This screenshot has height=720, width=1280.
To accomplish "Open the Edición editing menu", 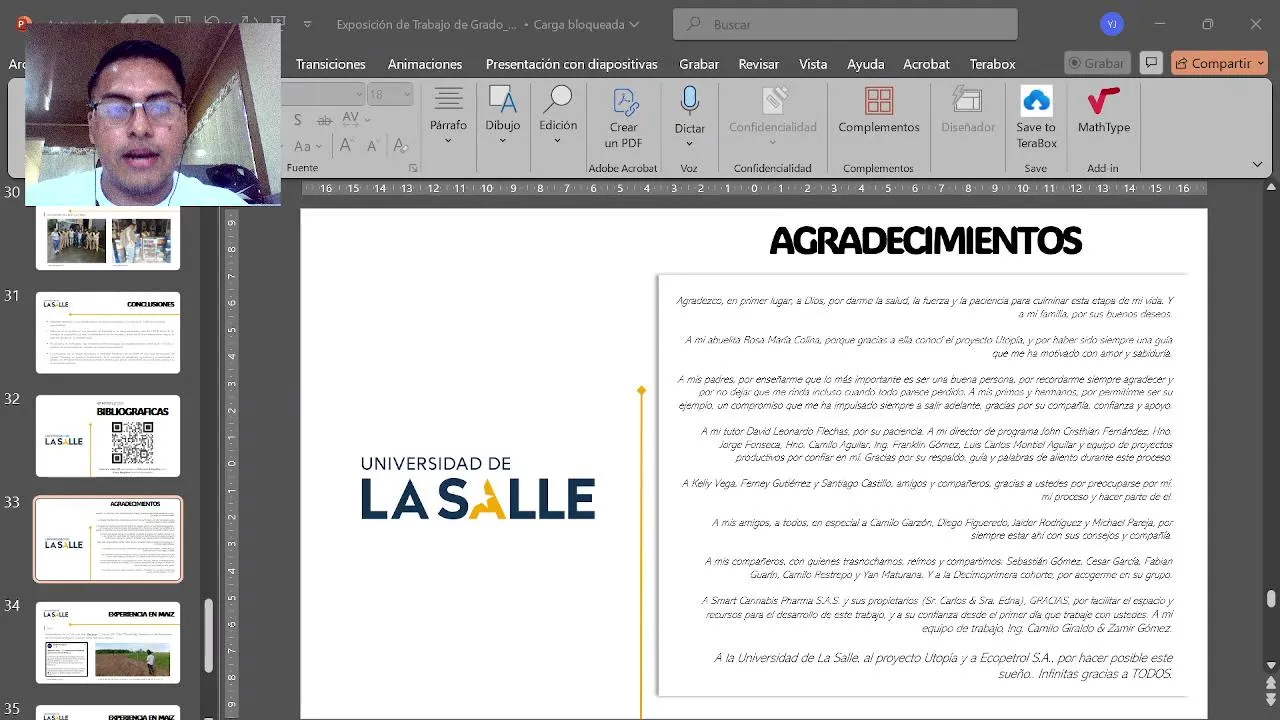I will click(557, 115).
